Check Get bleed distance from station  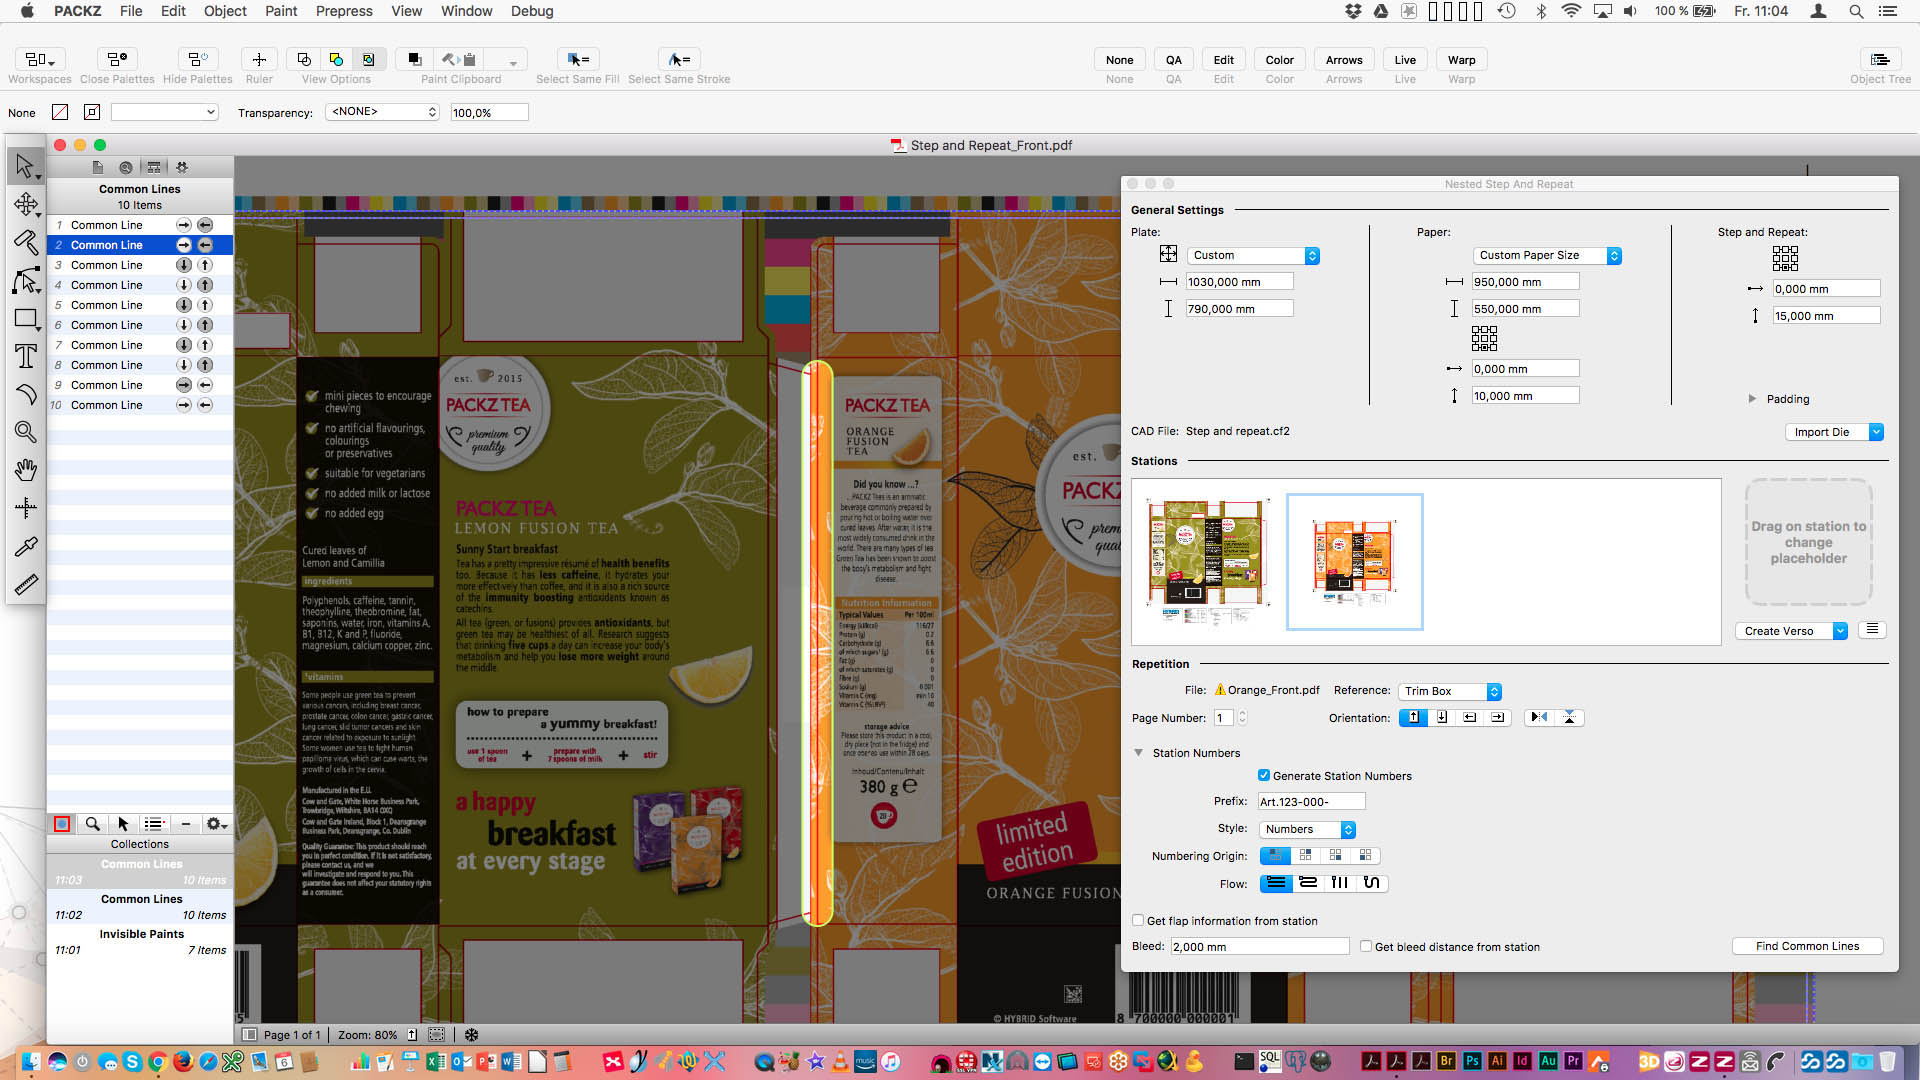(x=1366, y=946)
